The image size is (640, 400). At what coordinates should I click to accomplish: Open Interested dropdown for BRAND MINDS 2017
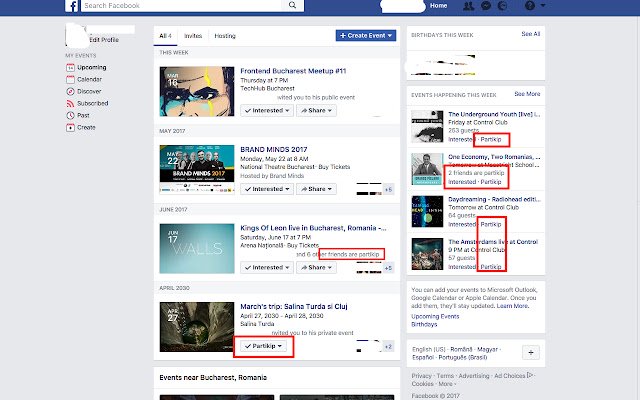point(267,189)
